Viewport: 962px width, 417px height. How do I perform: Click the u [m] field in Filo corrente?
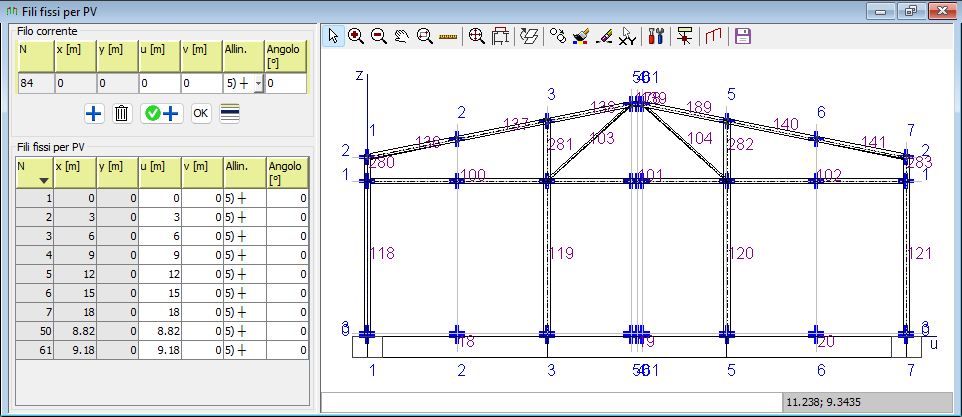tap(159, 84)
